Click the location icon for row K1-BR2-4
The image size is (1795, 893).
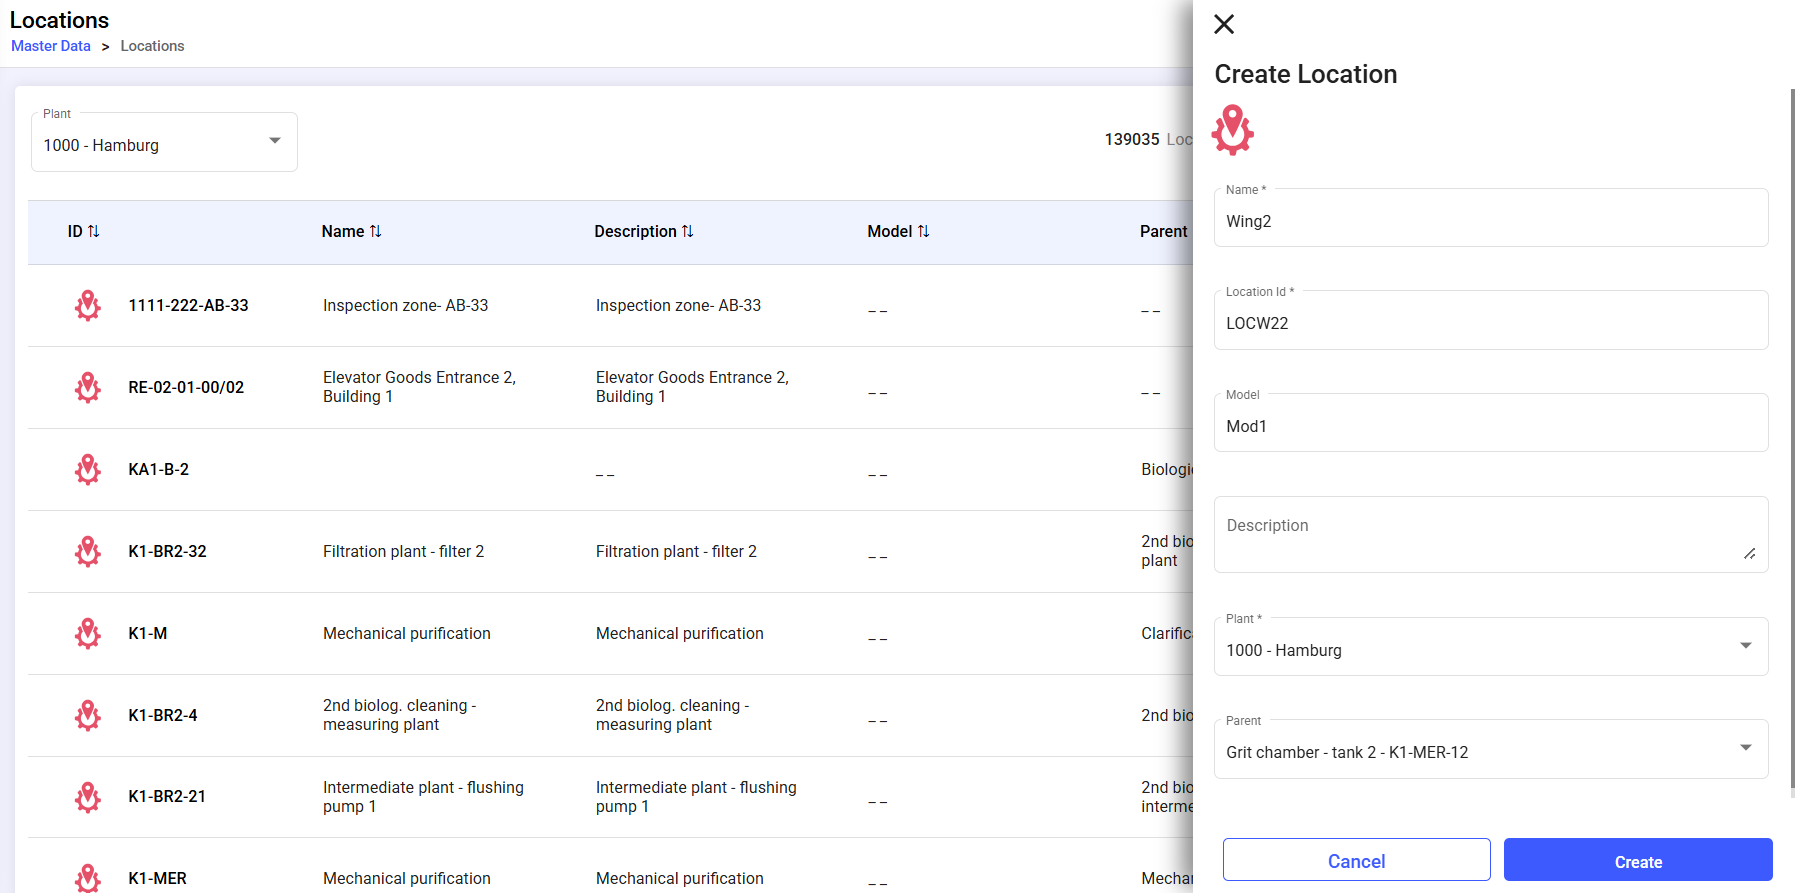(x=88, y=715)
